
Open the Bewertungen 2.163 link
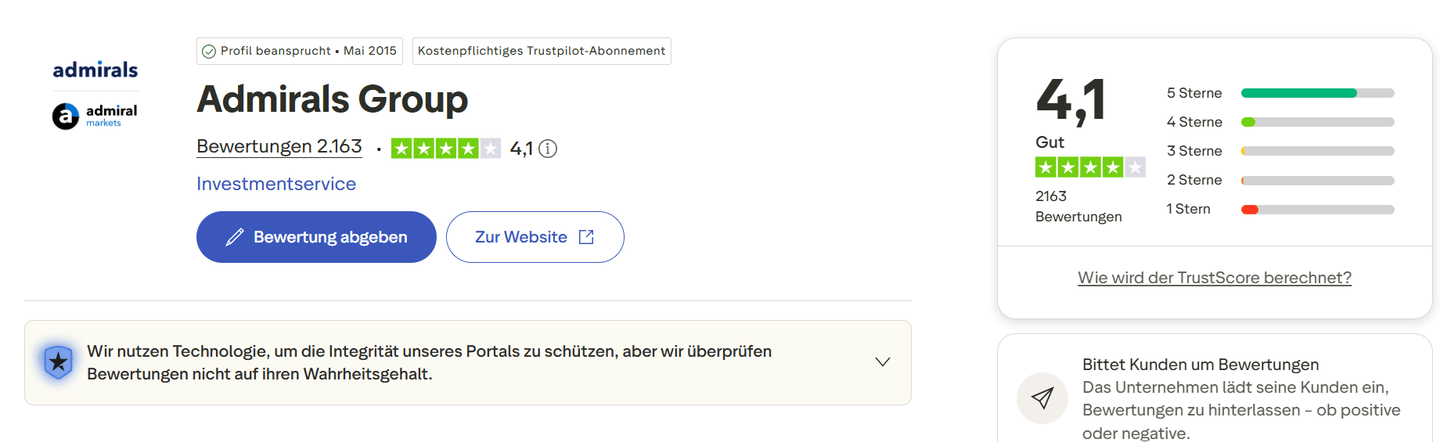(279, 147)
